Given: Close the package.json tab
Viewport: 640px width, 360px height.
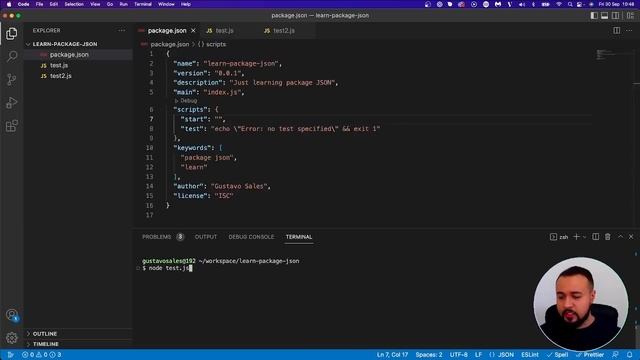Looking at the screenshot, I should 193,31.
